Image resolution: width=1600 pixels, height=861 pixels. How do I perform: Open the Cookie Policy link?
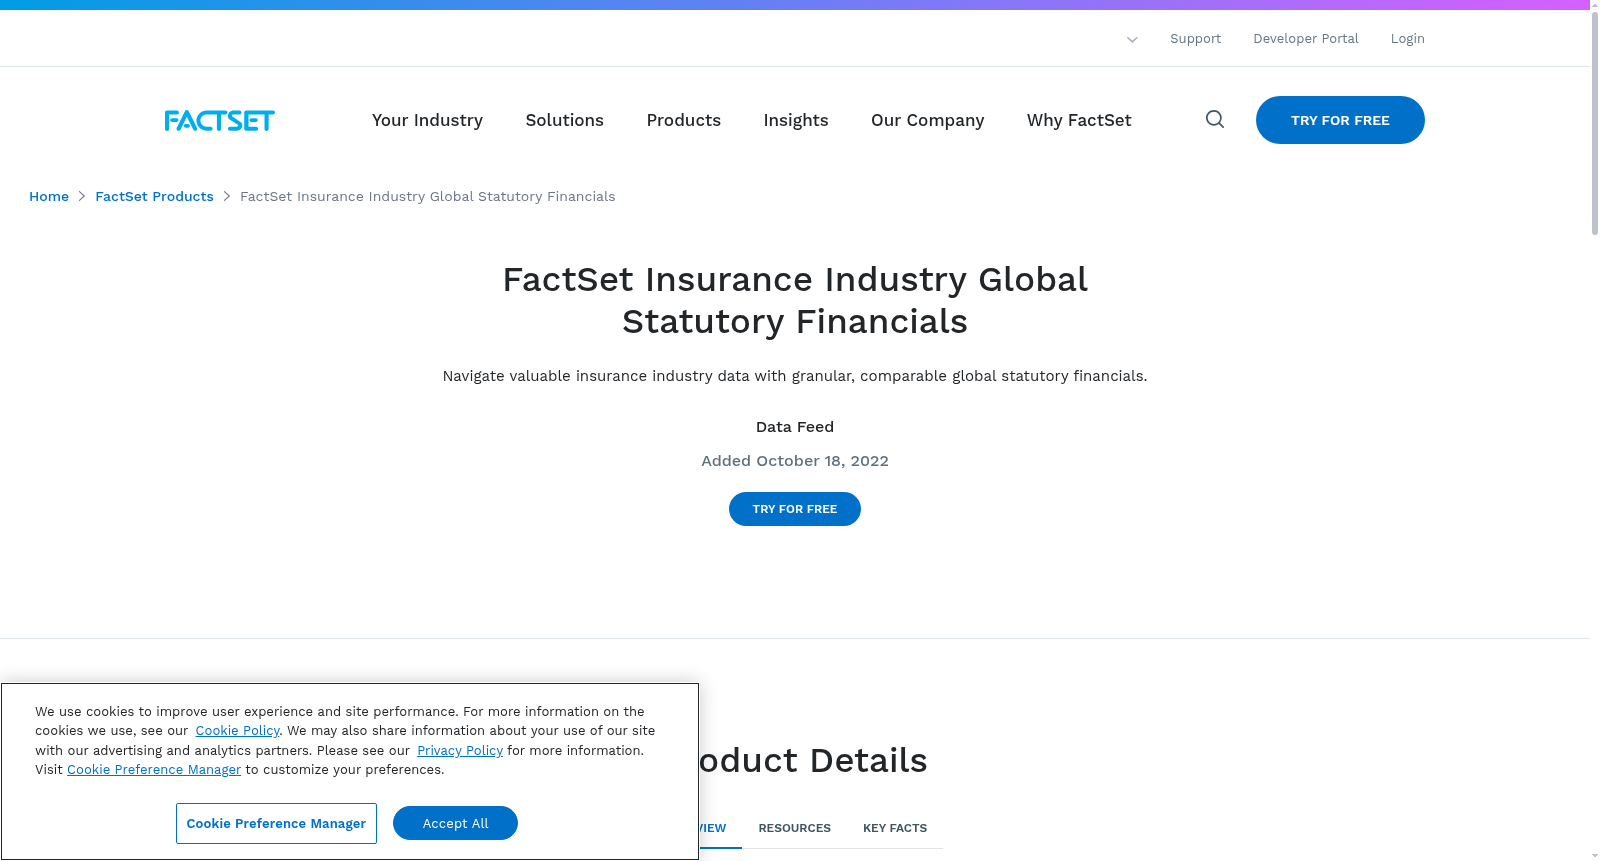tap(237, 731)
